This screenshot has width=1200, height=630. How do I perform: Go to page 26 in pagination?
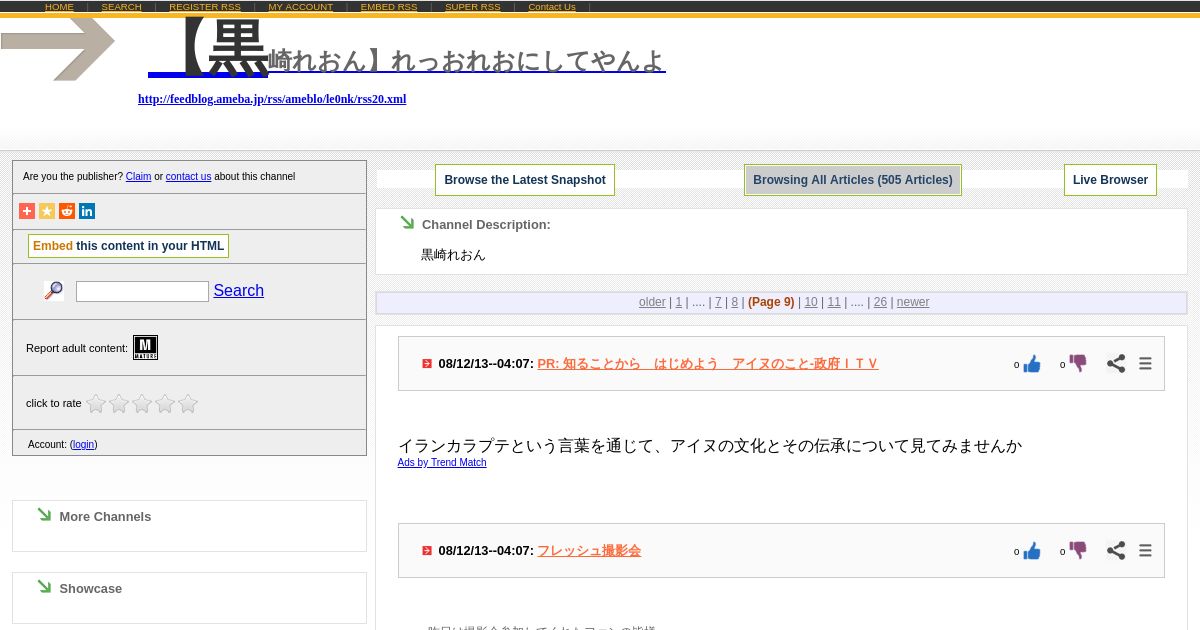pos(880,302)
